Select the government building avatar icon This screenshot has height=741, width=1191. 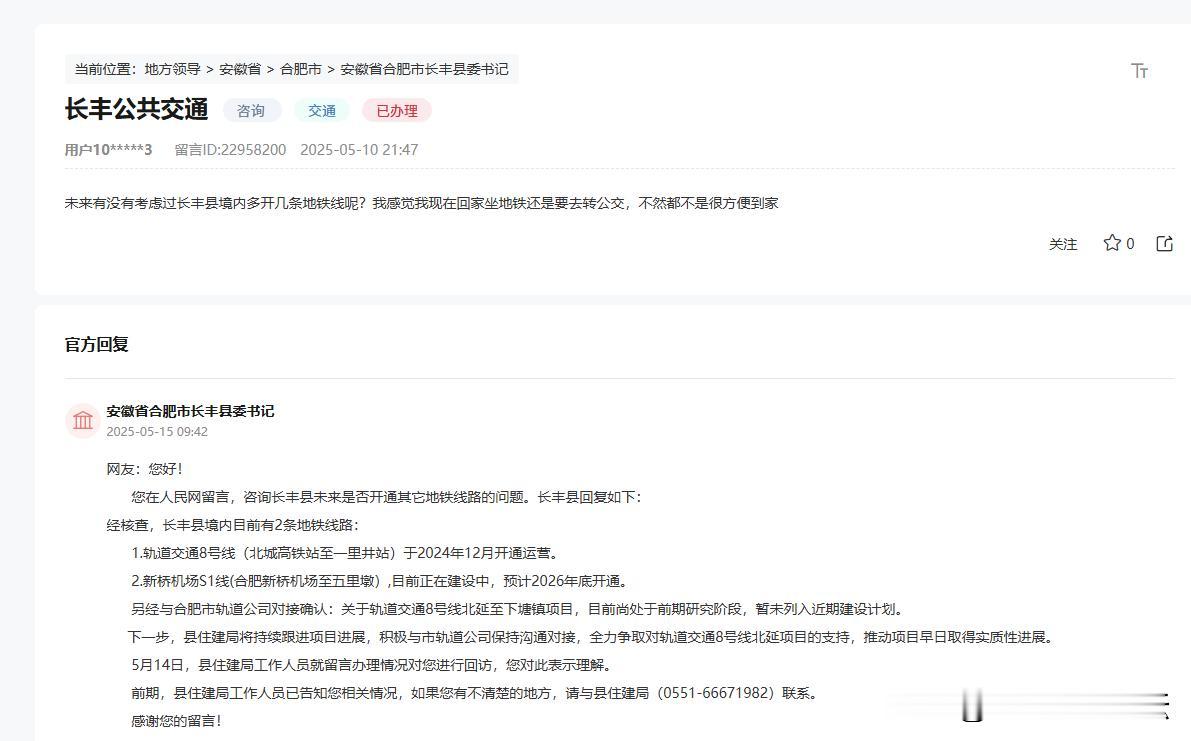[83, 420]
